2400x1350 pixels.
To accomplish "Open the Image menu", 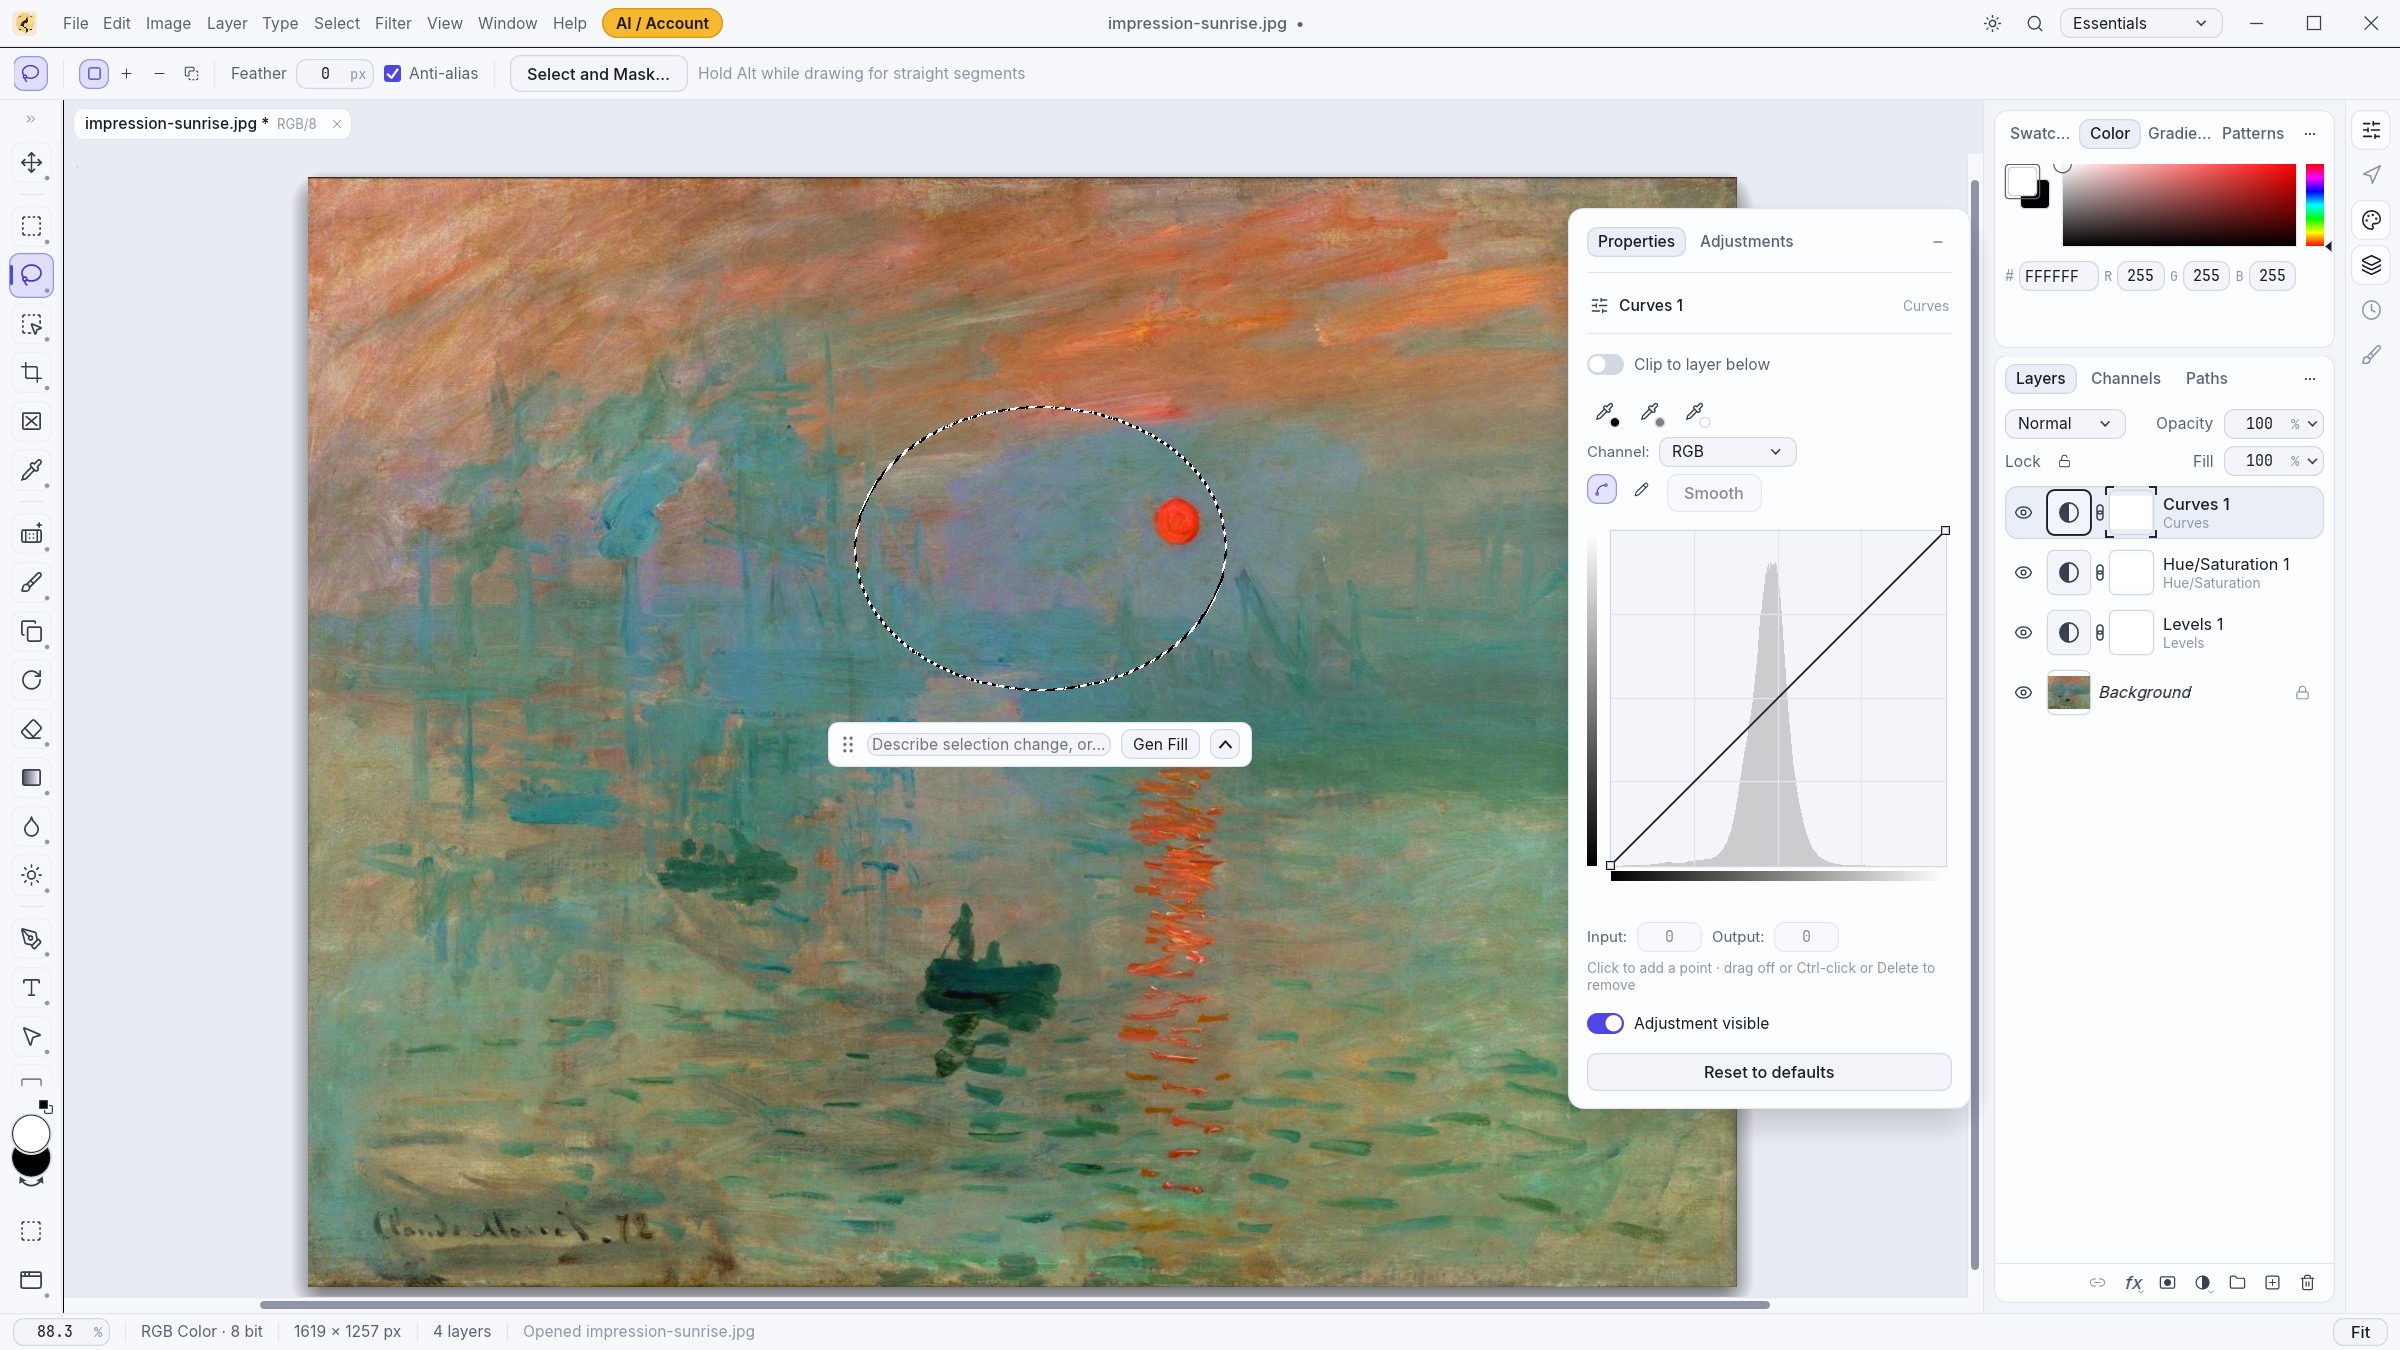I will (168, 23).
